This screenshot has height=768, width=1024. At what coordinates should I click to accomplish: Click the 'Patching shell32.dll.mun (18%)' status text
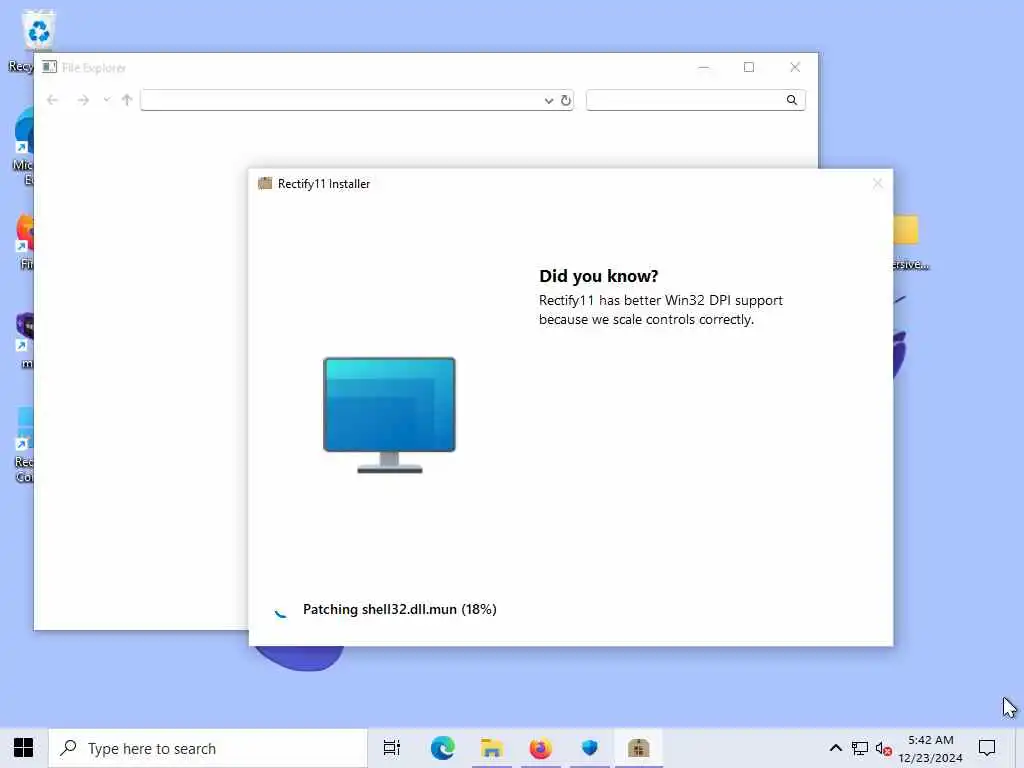[400, 609]
